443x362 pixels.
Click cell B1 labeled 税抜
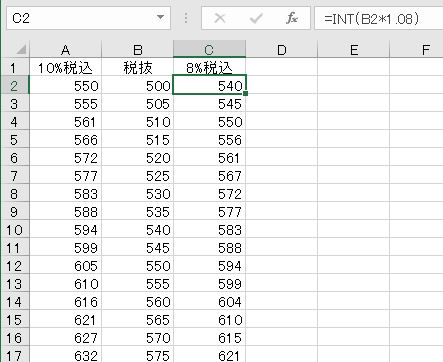(137, 68)
